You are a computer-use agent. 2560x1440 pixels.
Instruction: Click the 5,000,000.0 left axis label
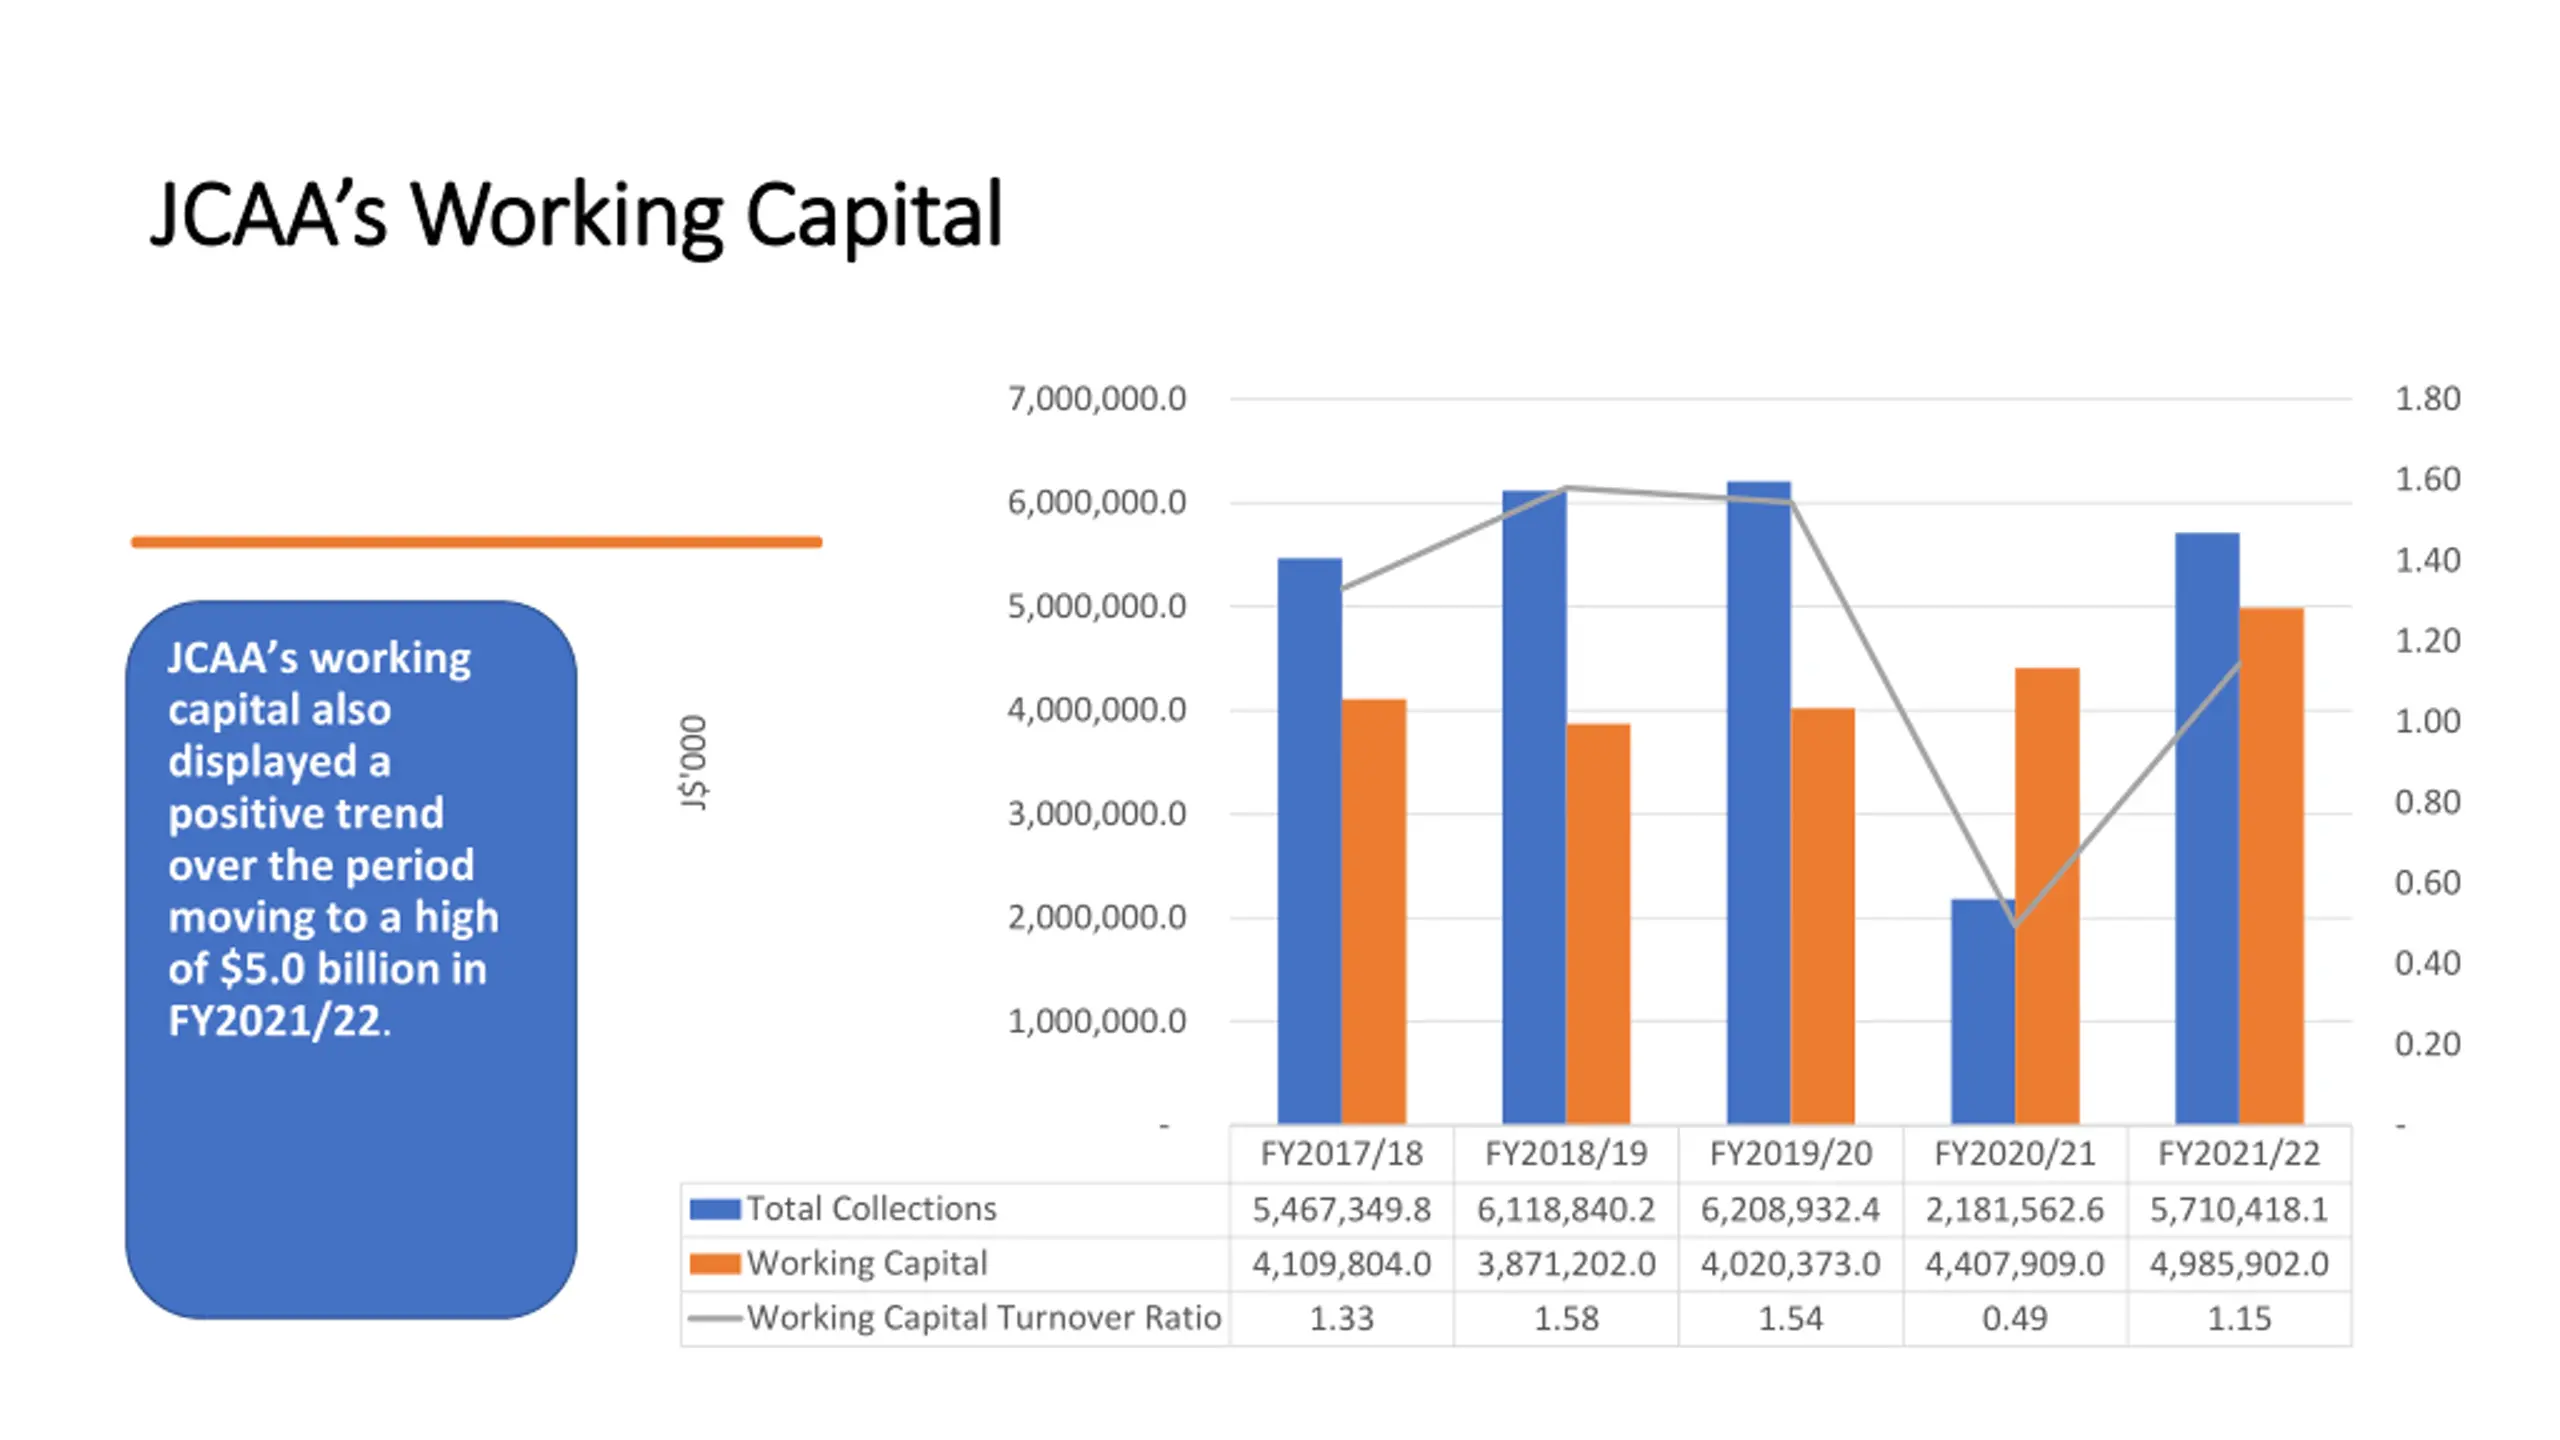1097,606
